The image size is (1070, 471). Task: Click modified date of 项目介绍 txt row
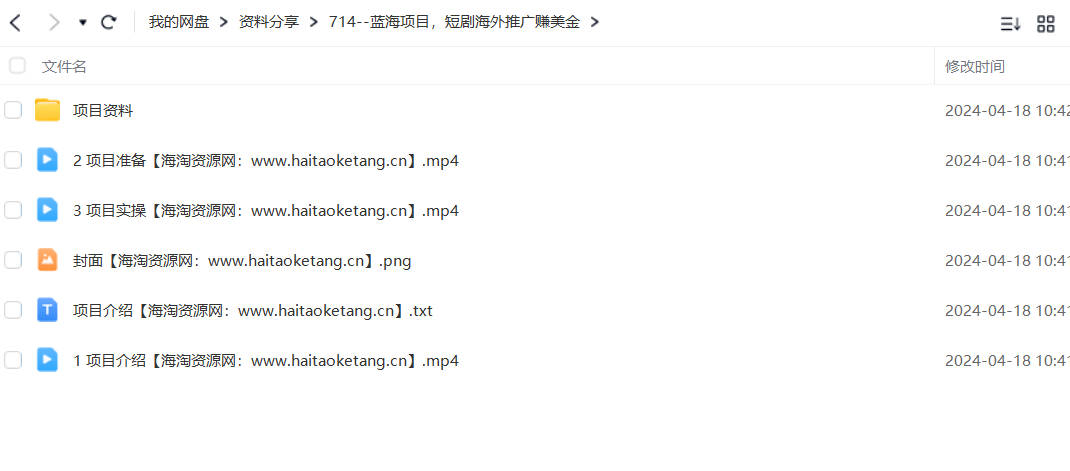coord(1007,311)
